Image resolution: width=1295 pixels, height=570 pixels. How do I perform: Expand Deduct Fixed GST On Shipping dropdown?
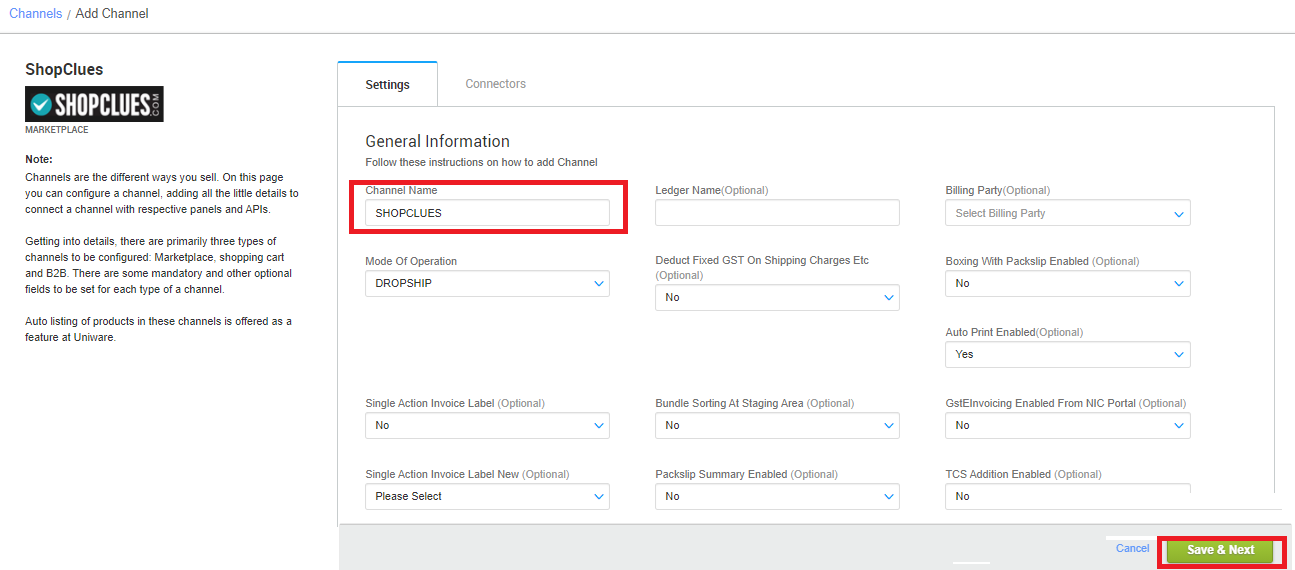[777, 297]
